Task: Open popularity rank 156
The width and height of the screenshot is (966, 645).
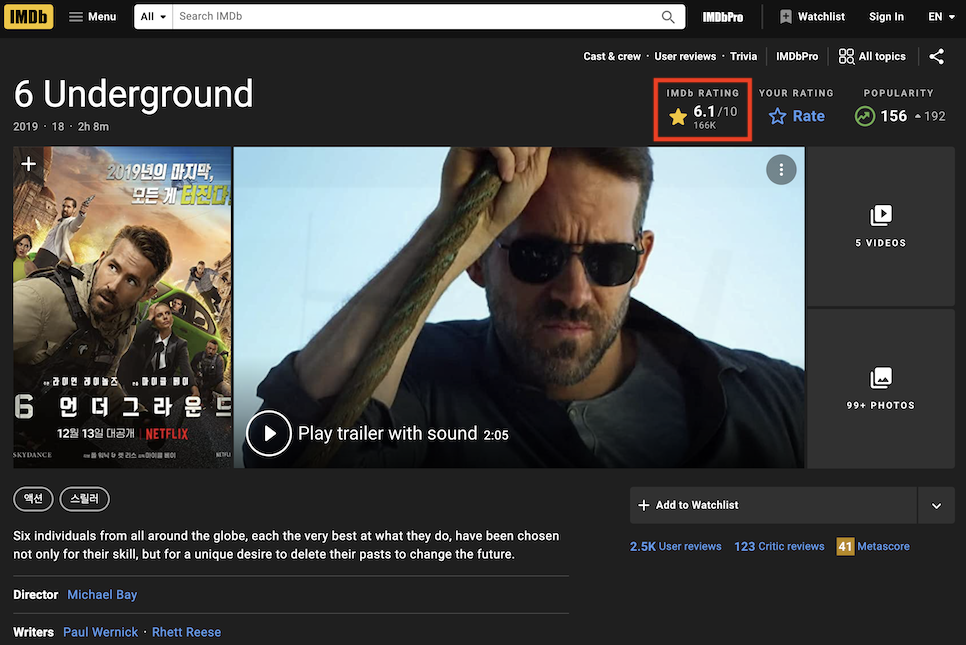Action: pyautogui.click(x=899, y=116)
